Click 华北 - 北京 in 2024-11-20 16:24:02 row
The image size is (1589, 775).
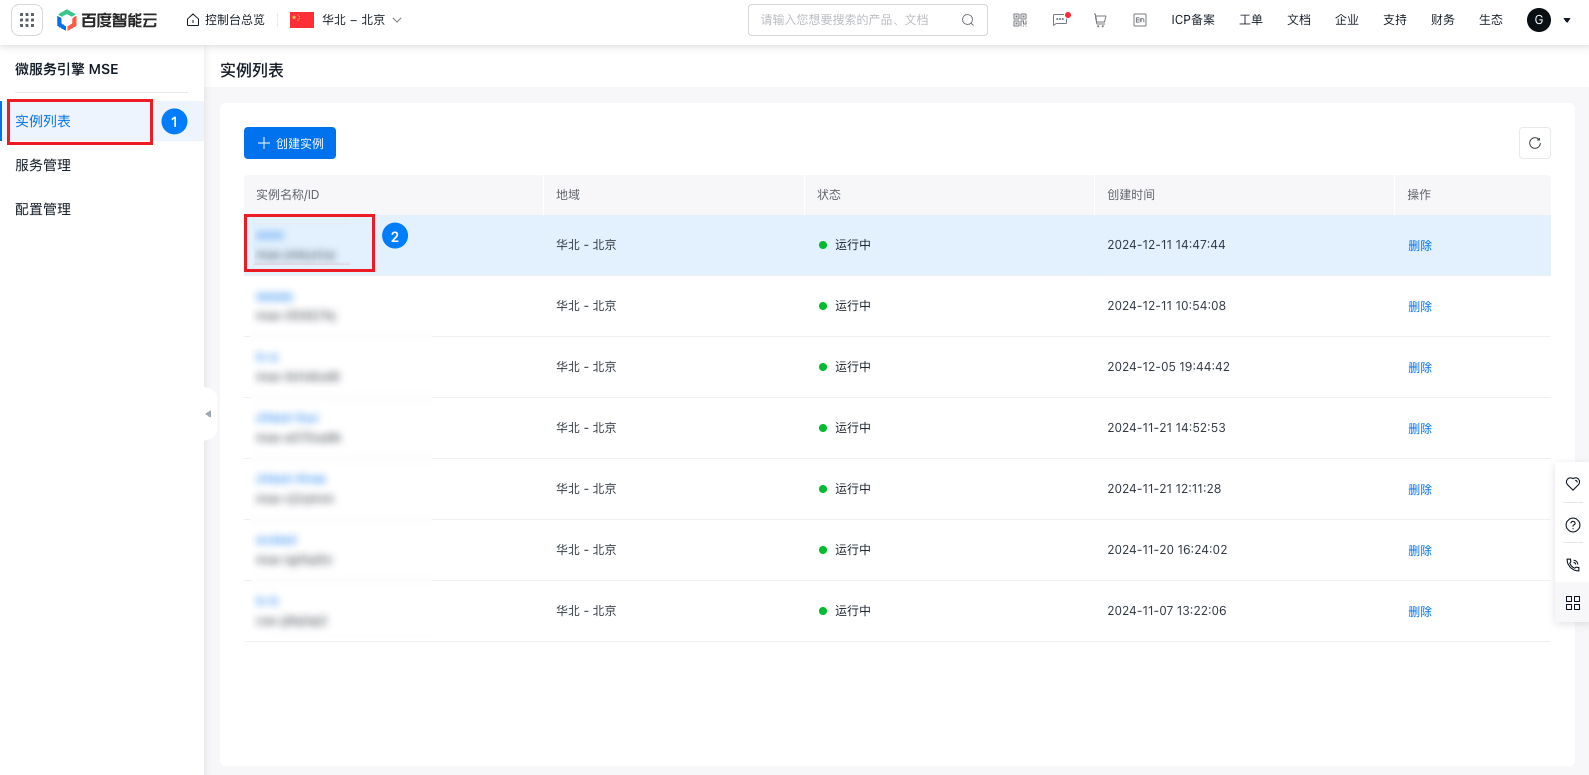tap(586, 550)
